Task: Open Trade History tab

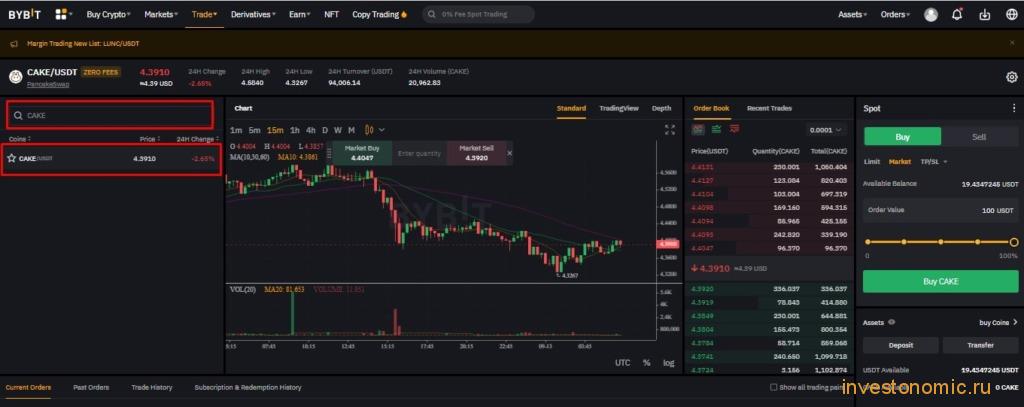Action: 152,387
